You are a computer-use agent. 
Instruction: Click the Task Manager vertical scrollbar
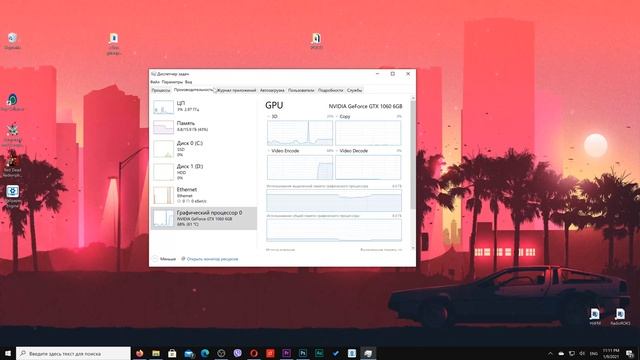coord(413,155)
